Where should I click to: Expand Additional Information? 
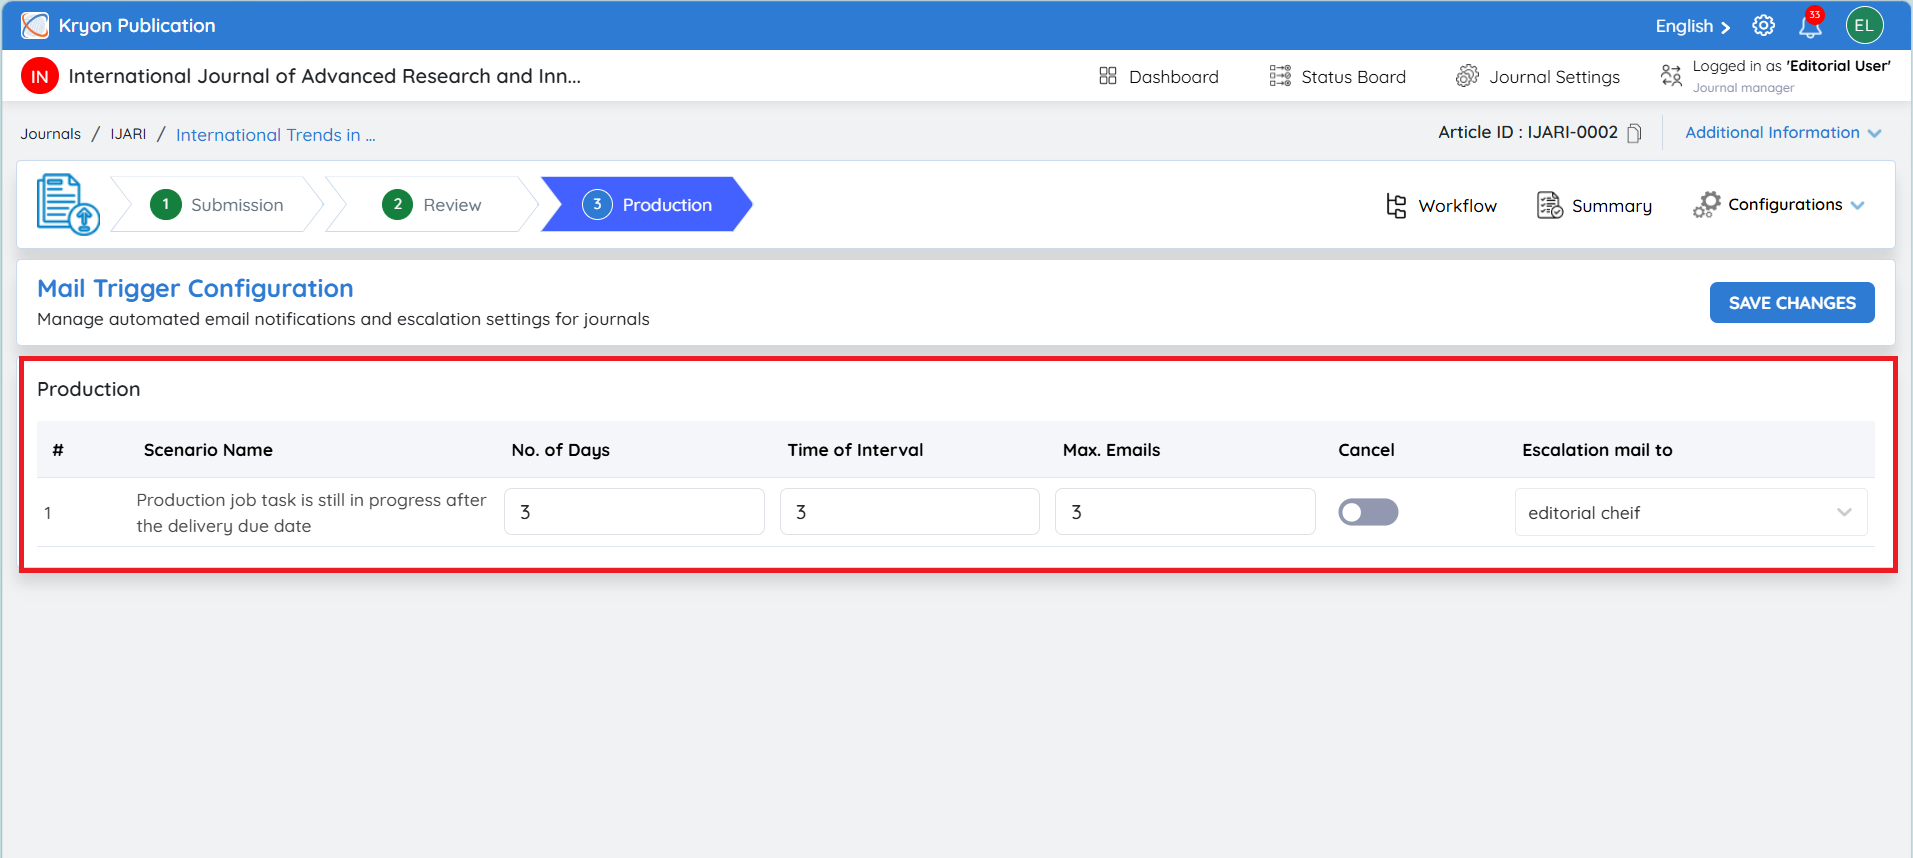1783,133
